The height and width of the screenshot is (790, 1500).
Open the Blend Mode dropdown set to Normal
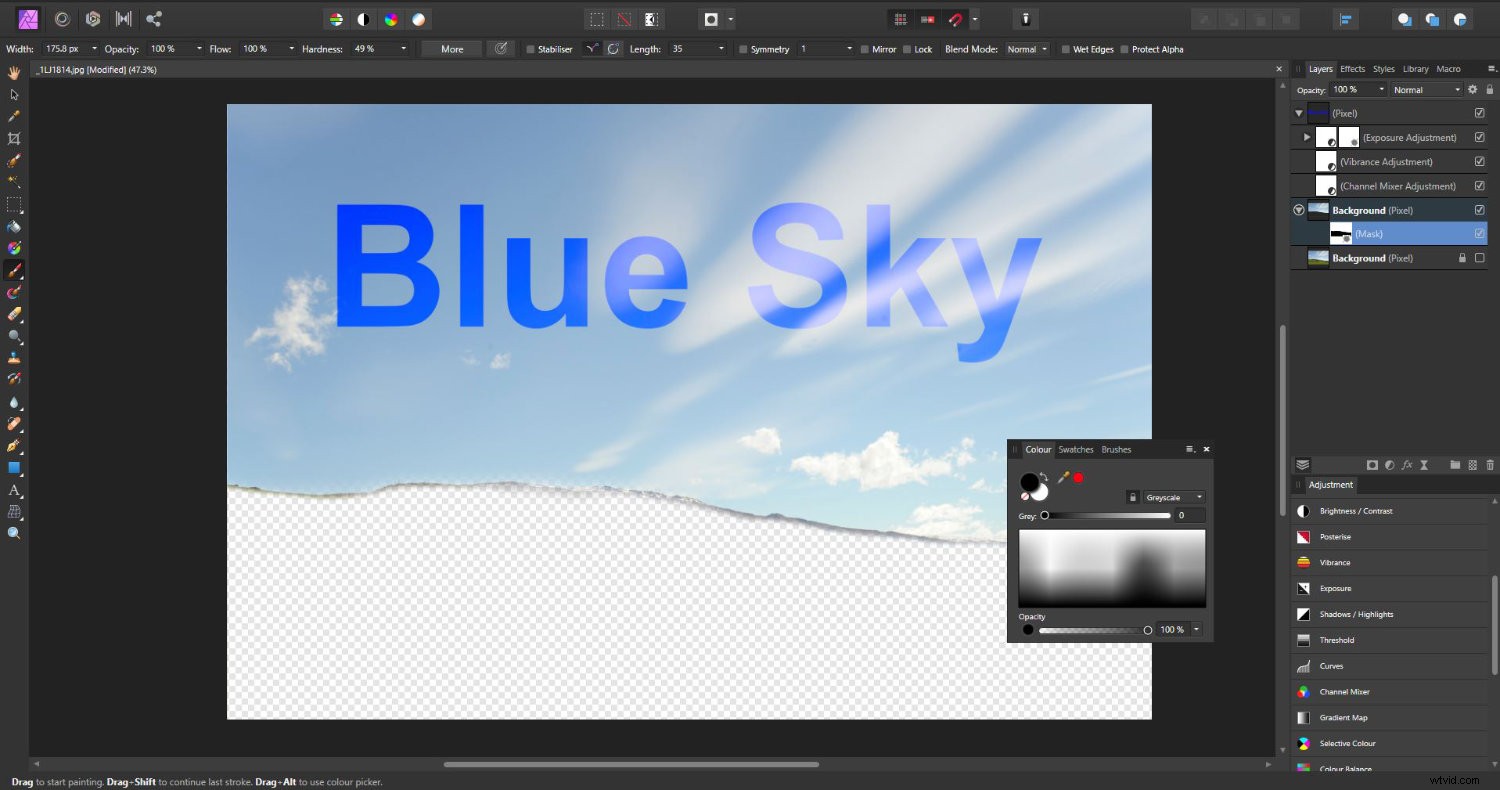coord(1026,48)
